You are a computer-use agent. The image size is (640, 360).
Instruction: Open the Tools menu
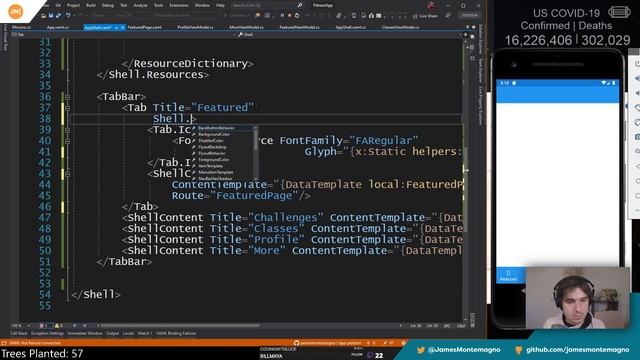click(158, 5)
